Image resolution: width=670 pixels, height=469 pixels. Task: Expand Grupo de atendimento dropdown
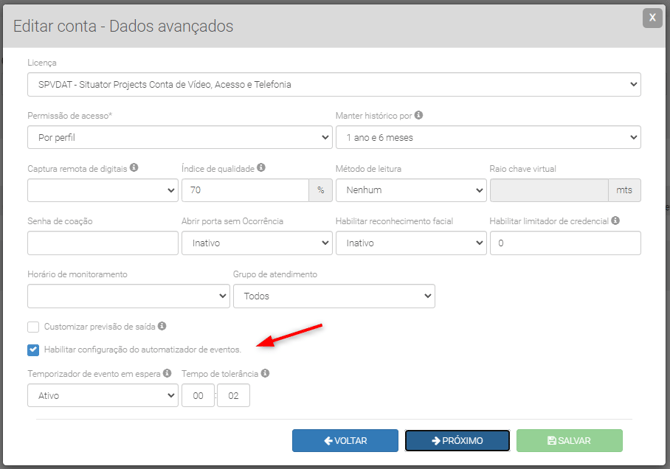(x=333, y=296)
